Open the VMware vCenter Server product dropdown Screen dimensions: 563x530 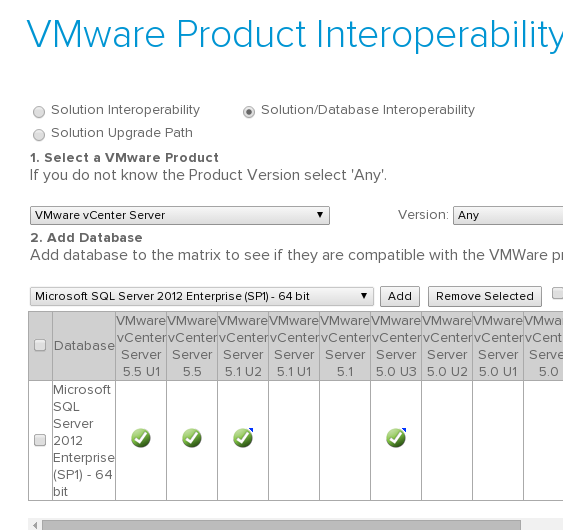pos(180,215)
